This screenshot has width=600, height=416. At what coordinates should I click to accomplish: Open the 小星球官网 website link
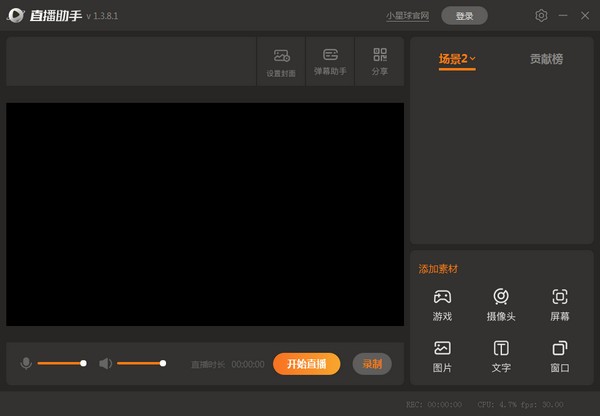coord(408,16)
